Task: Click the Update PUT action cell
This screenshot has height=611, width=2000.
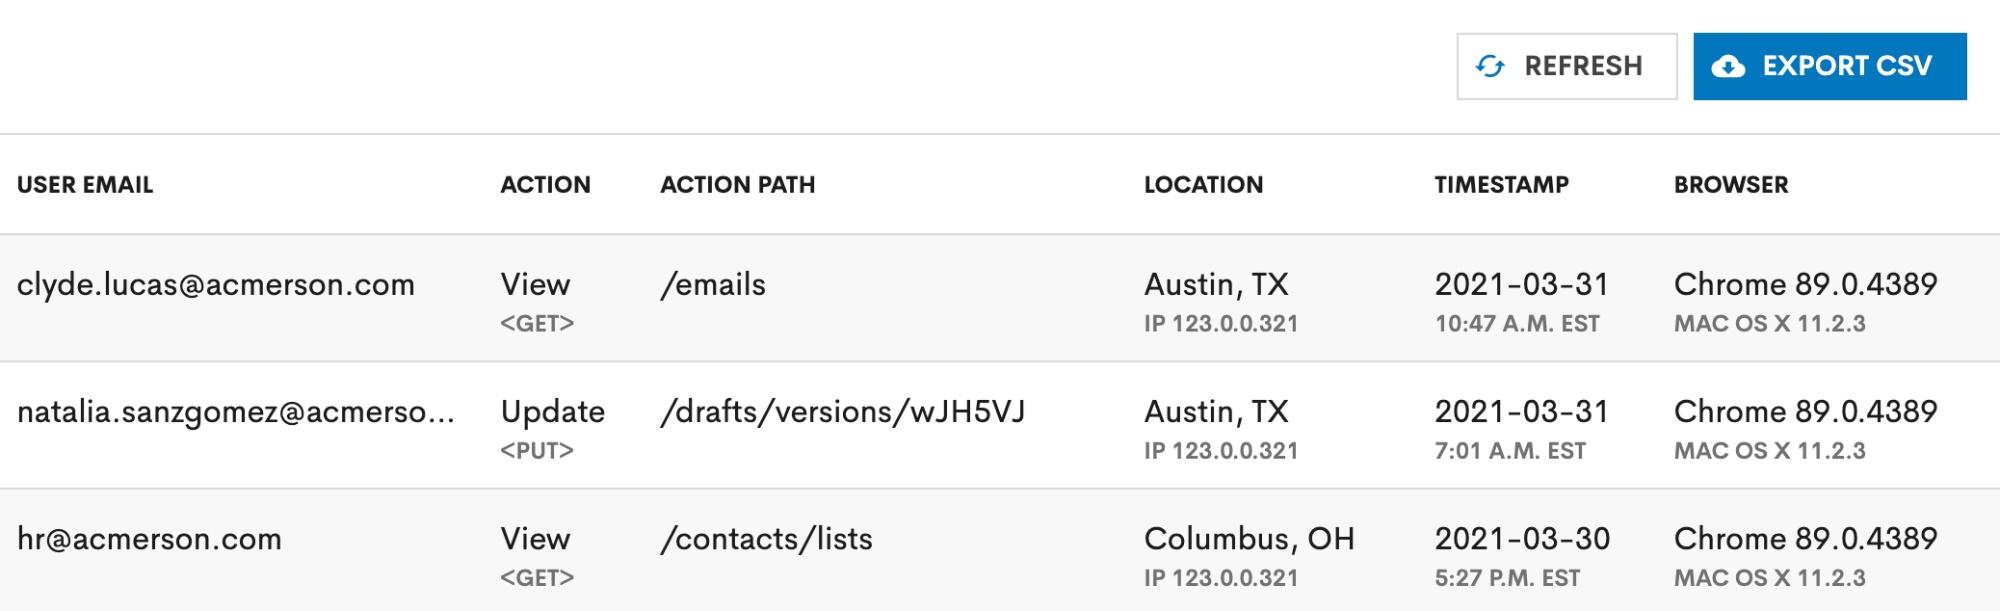Action: pos(553,428)
